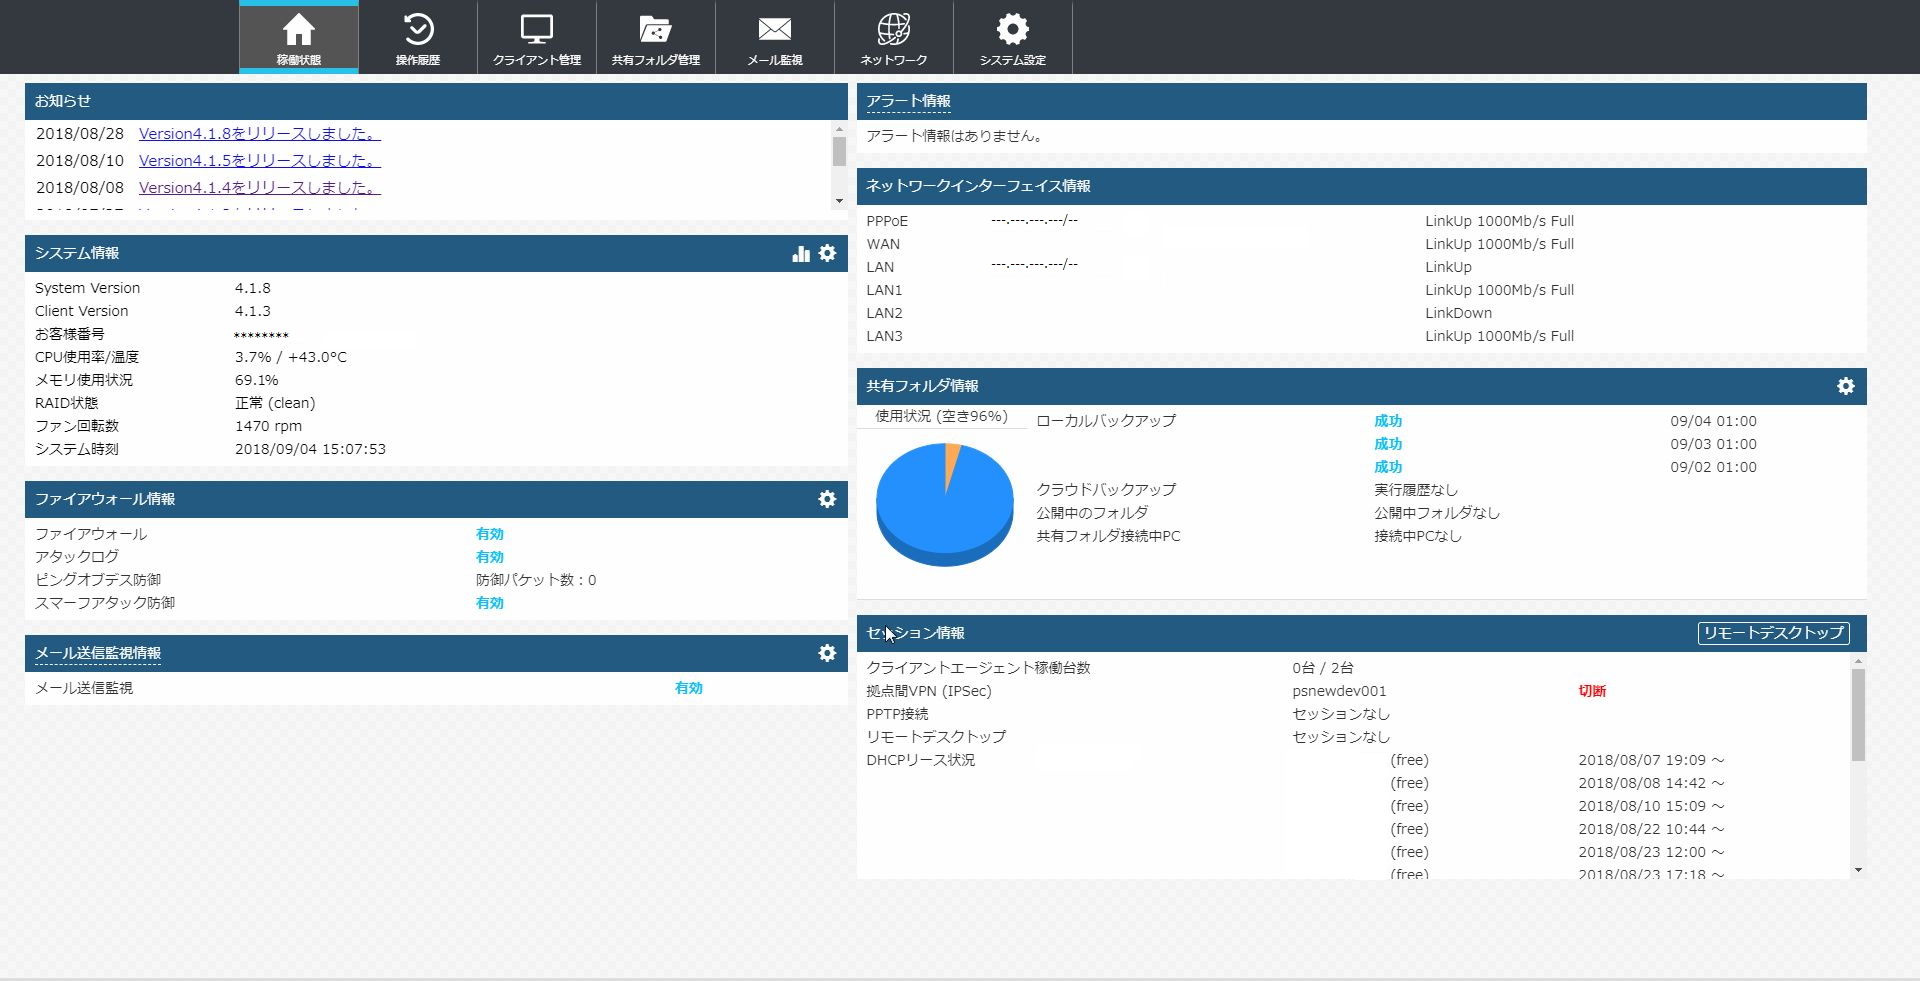The height and width of the screenshot is (981, 1920).
Task: Click Client Version value 4.1.3
Action: 253,311
